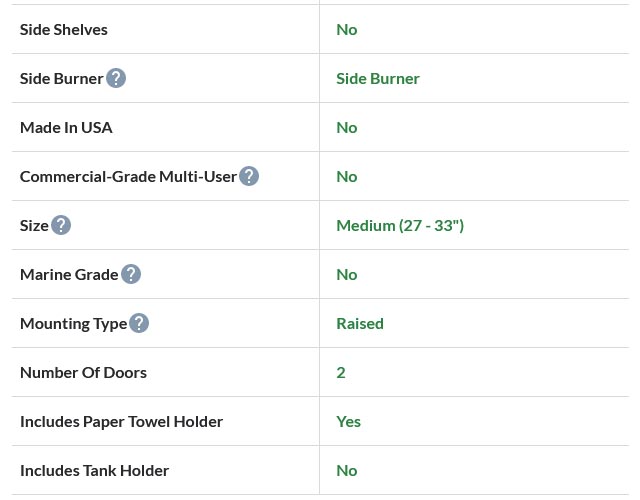Click the Side Shelves row label
Viewport: 640px width, 500px height.
click(x=64, y=29)
